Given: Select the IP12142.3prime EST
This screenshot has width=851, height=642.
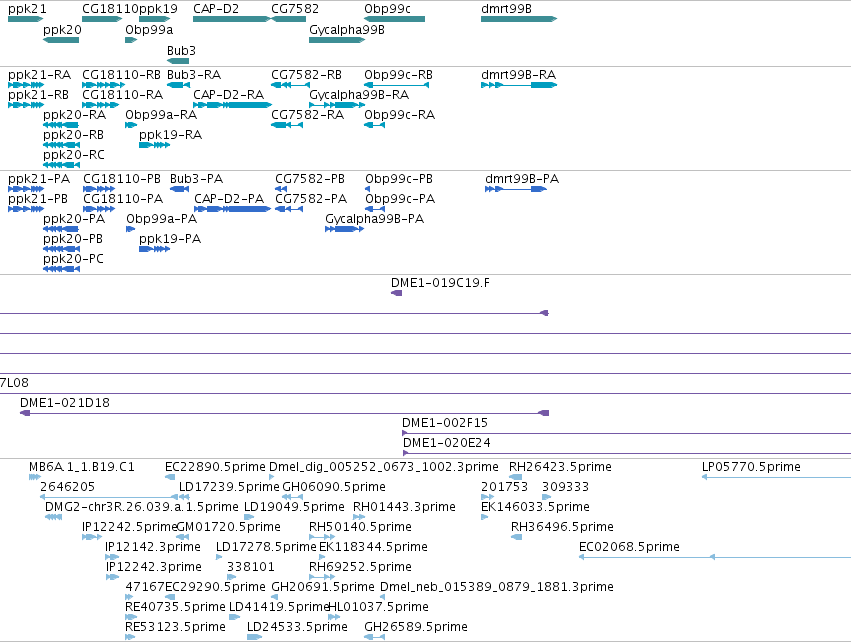Looking at the screenshot, I should pos(112,557).
